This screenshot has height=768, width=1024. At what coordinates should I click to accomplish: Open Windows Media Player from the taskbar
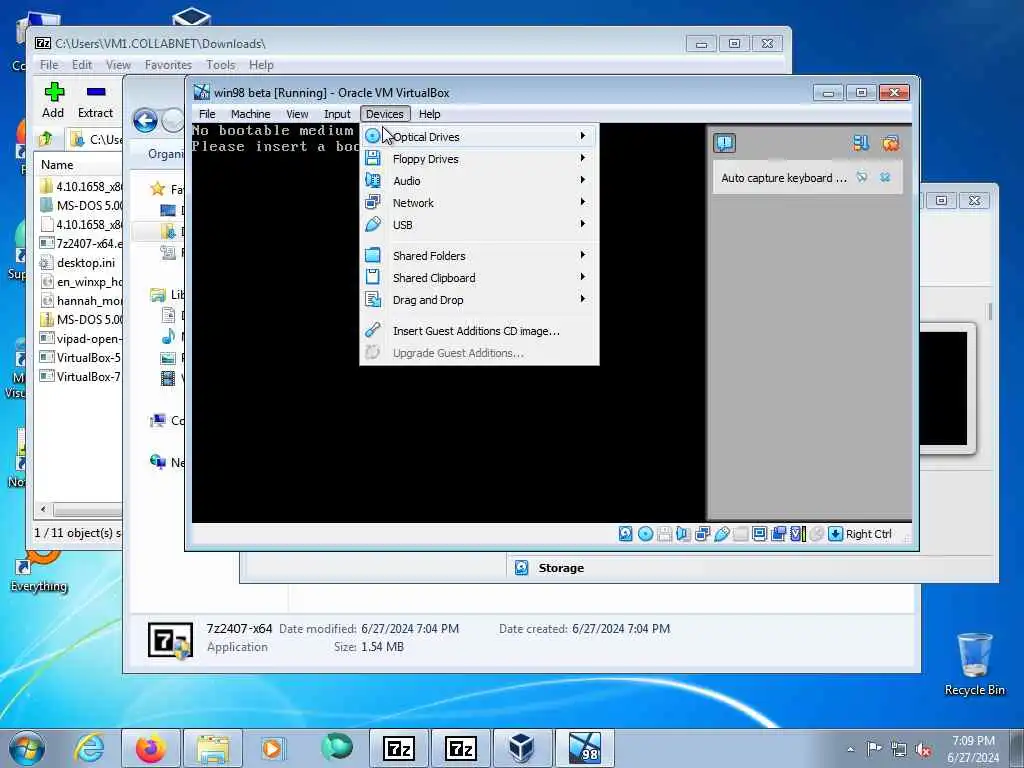coord(272,748)
